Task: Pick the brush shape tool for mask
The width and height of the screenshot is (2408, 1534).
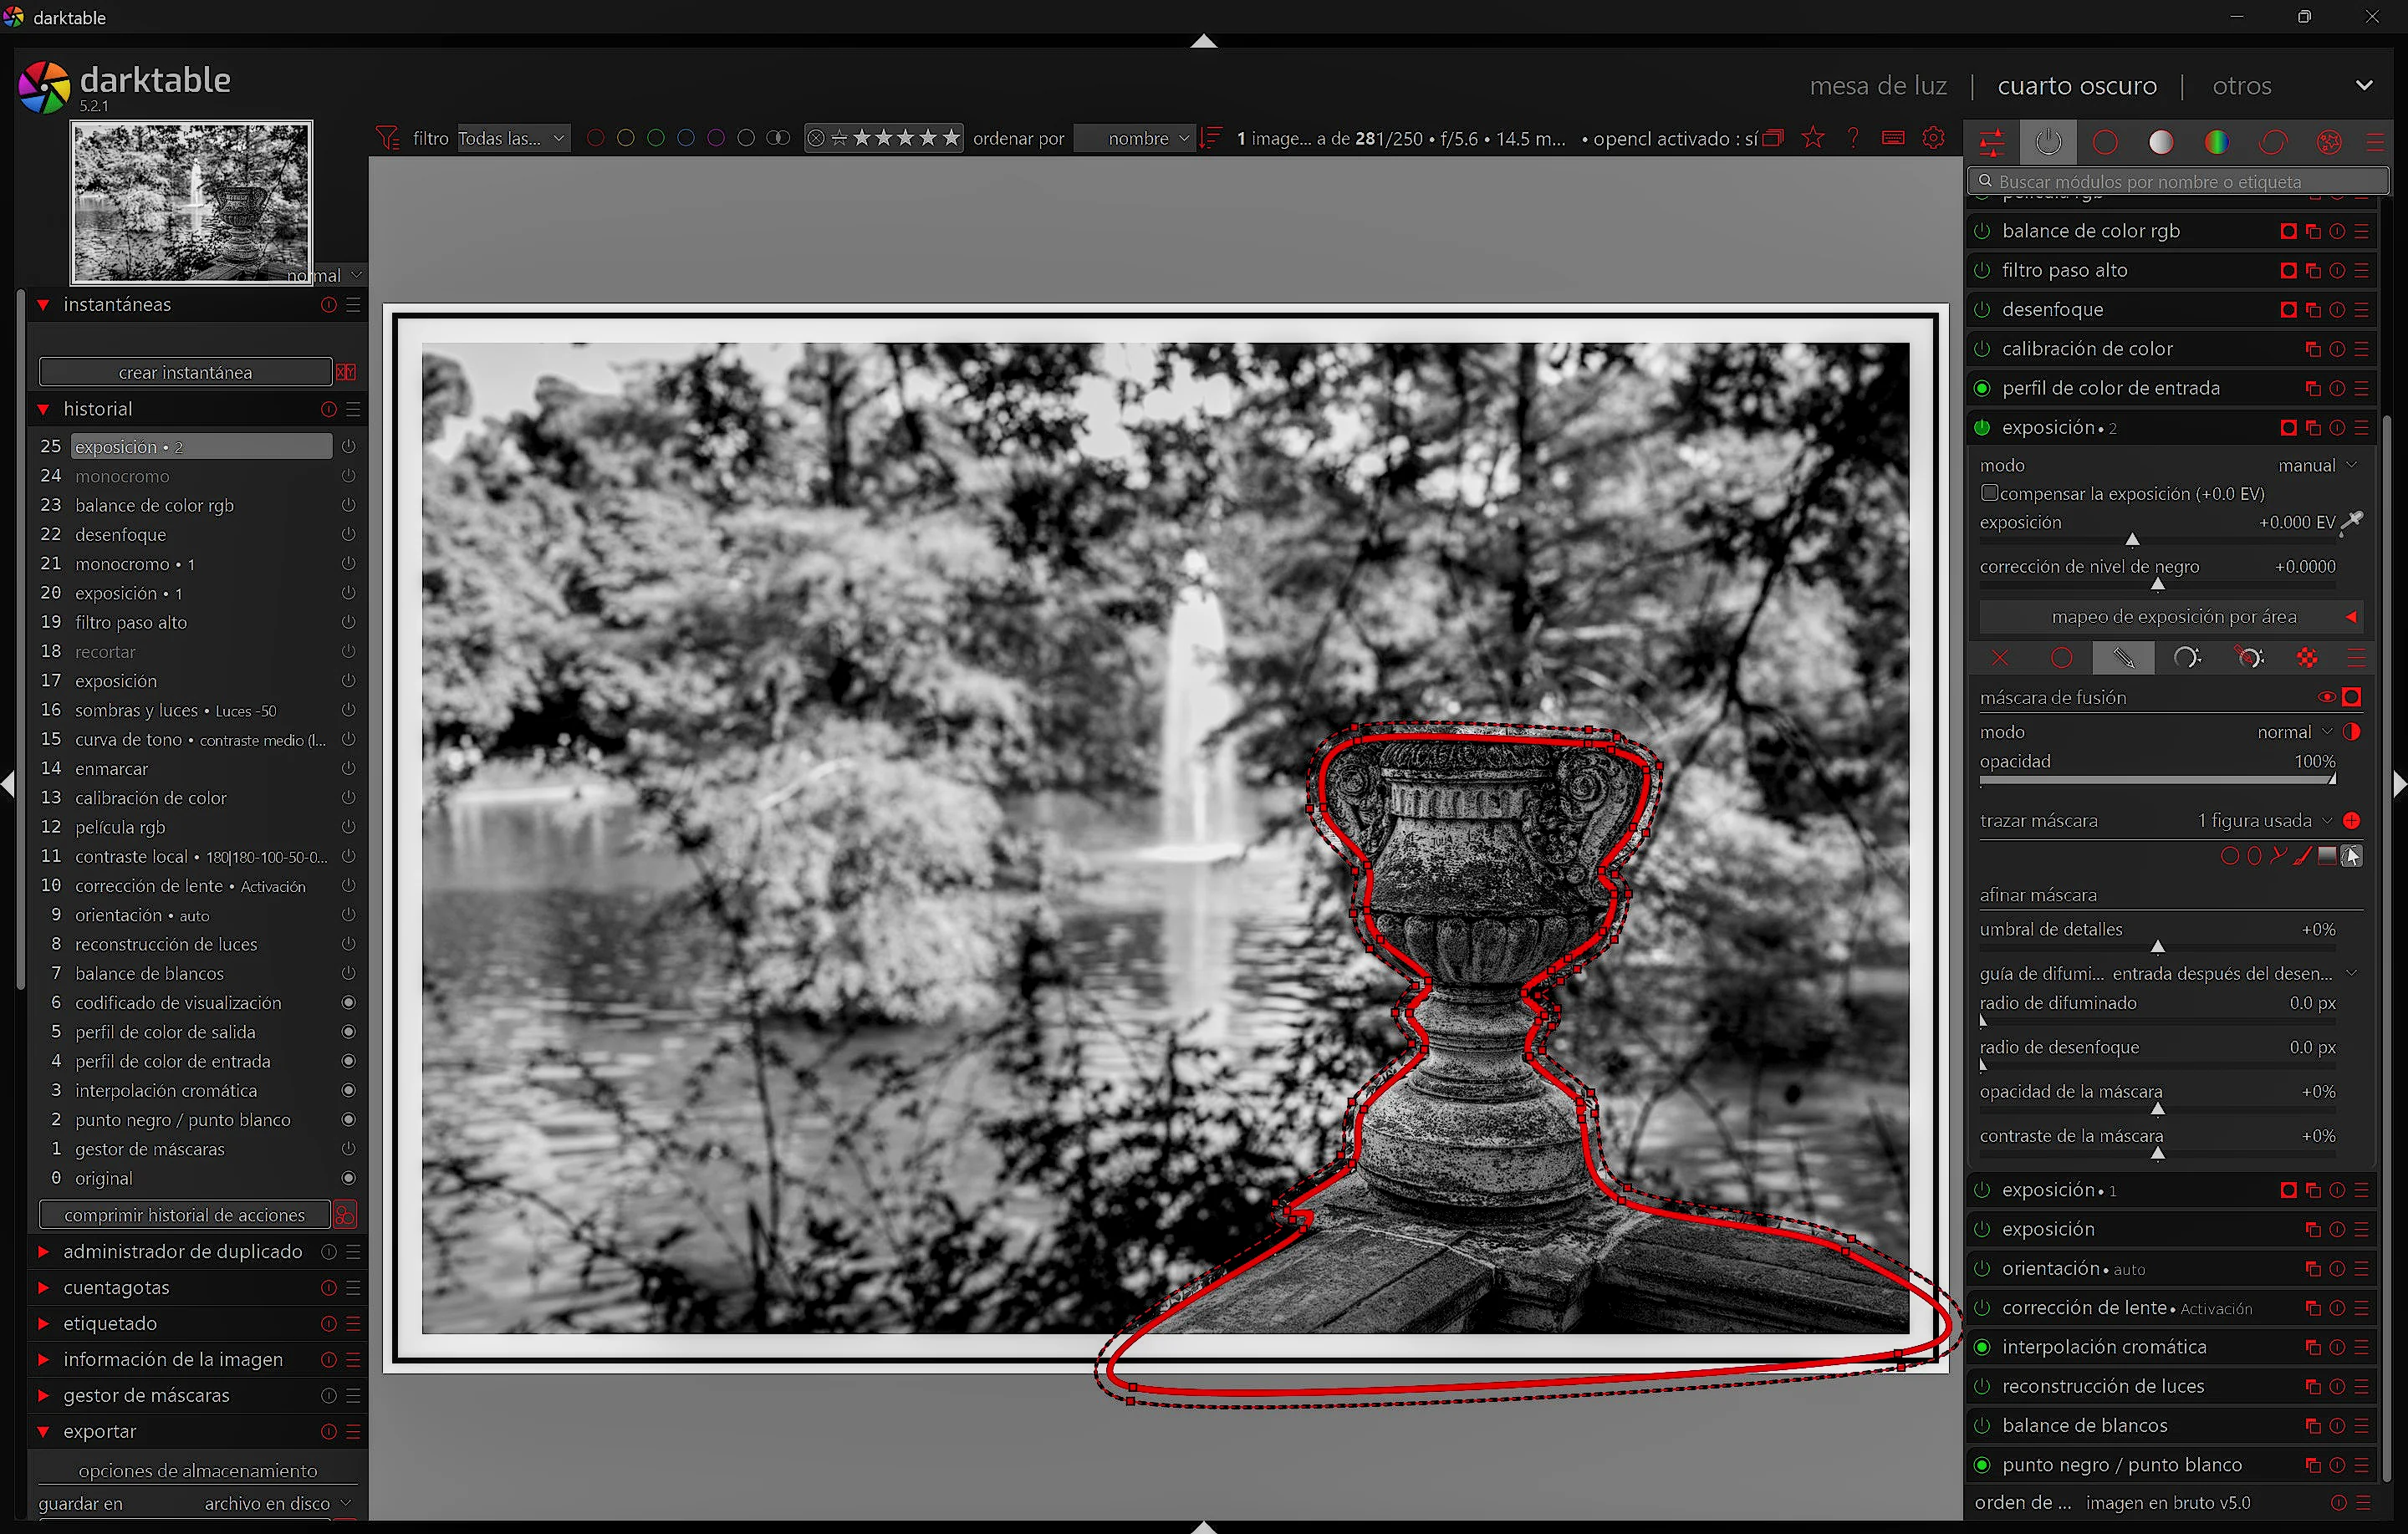Action: coord(2302,855)
